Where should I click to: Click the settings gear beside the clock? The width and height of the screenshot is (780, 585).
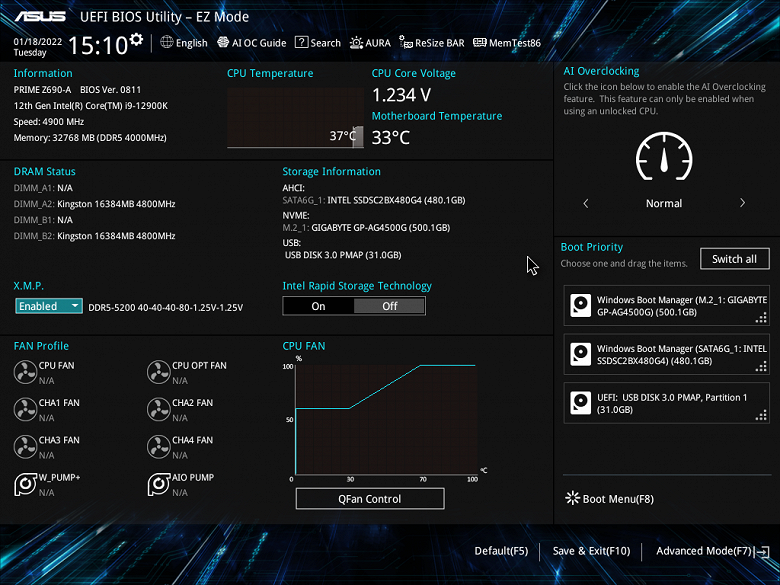coord(136,39)
